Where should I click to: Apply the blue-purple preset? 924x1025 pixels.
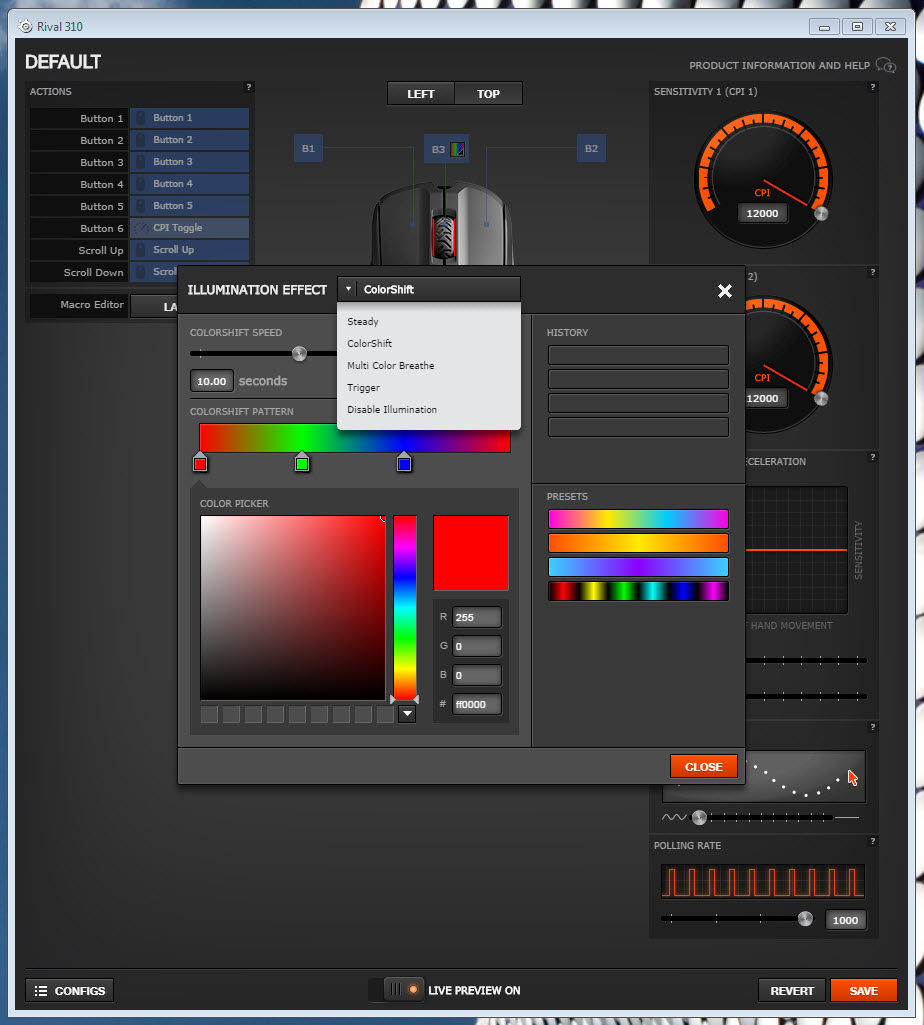click(x=638, y=567)
